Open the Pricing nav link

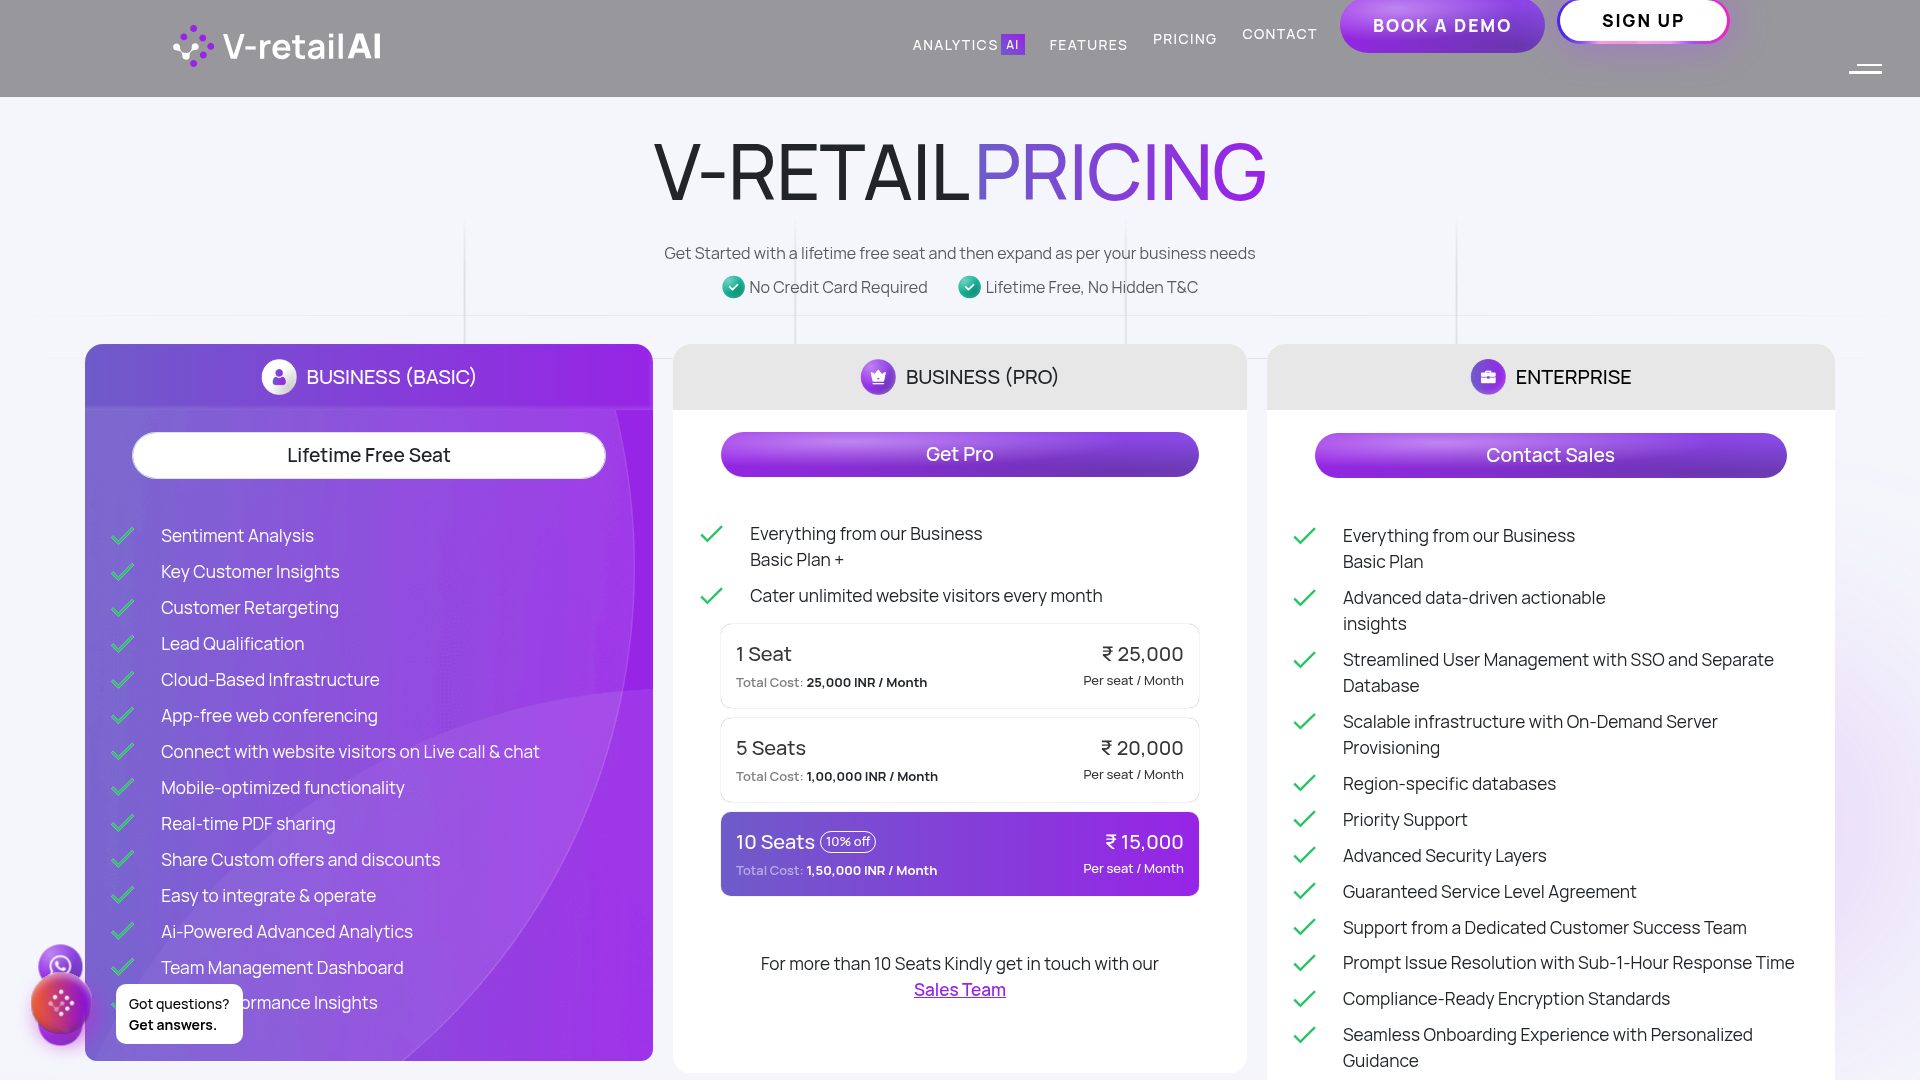[x=1185, y=39]
